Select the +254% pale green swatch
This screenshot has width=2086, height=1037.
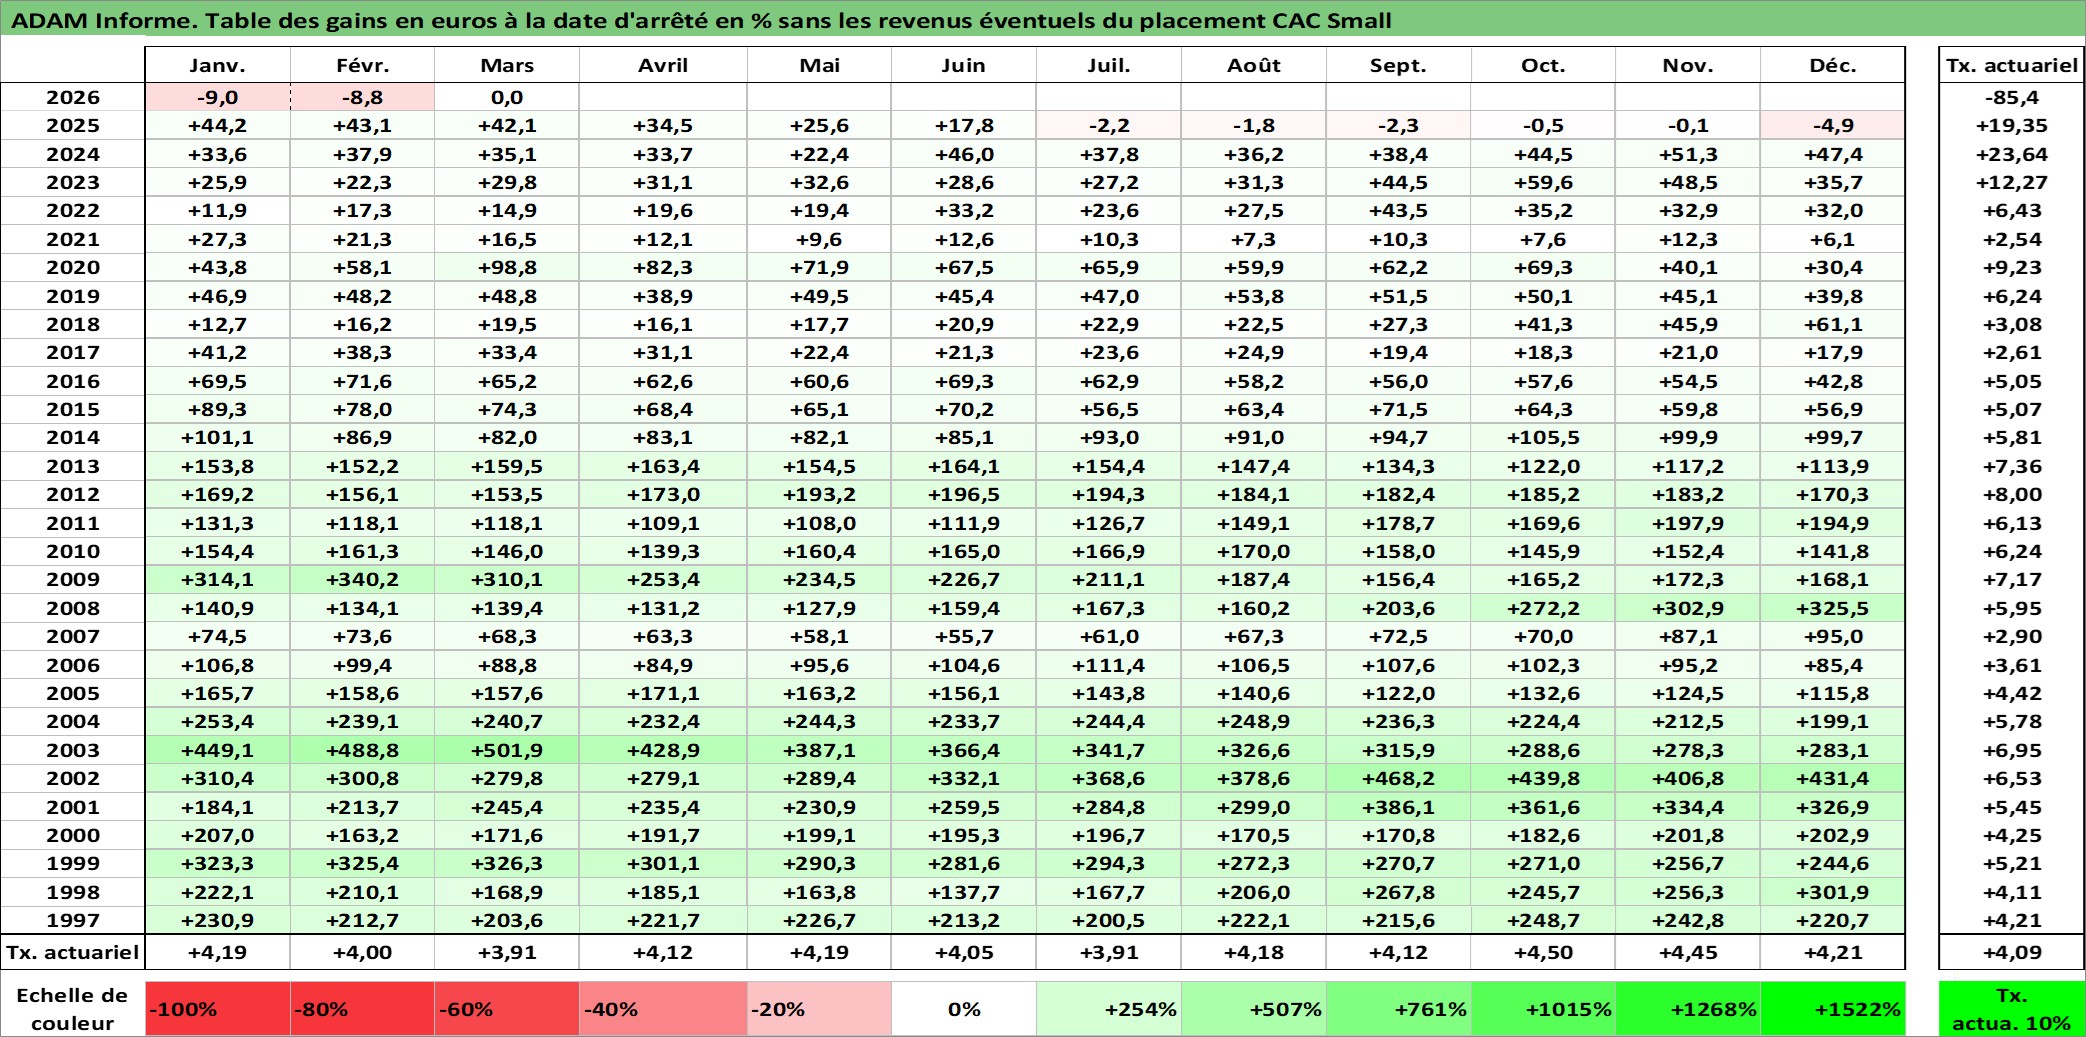1109,1009
